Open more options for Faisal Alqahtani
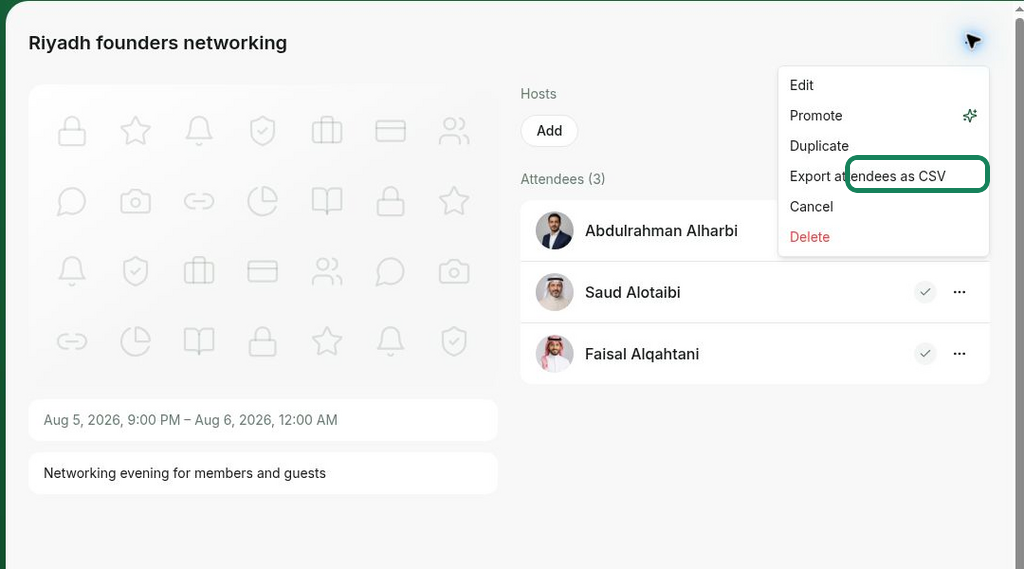 959,353
